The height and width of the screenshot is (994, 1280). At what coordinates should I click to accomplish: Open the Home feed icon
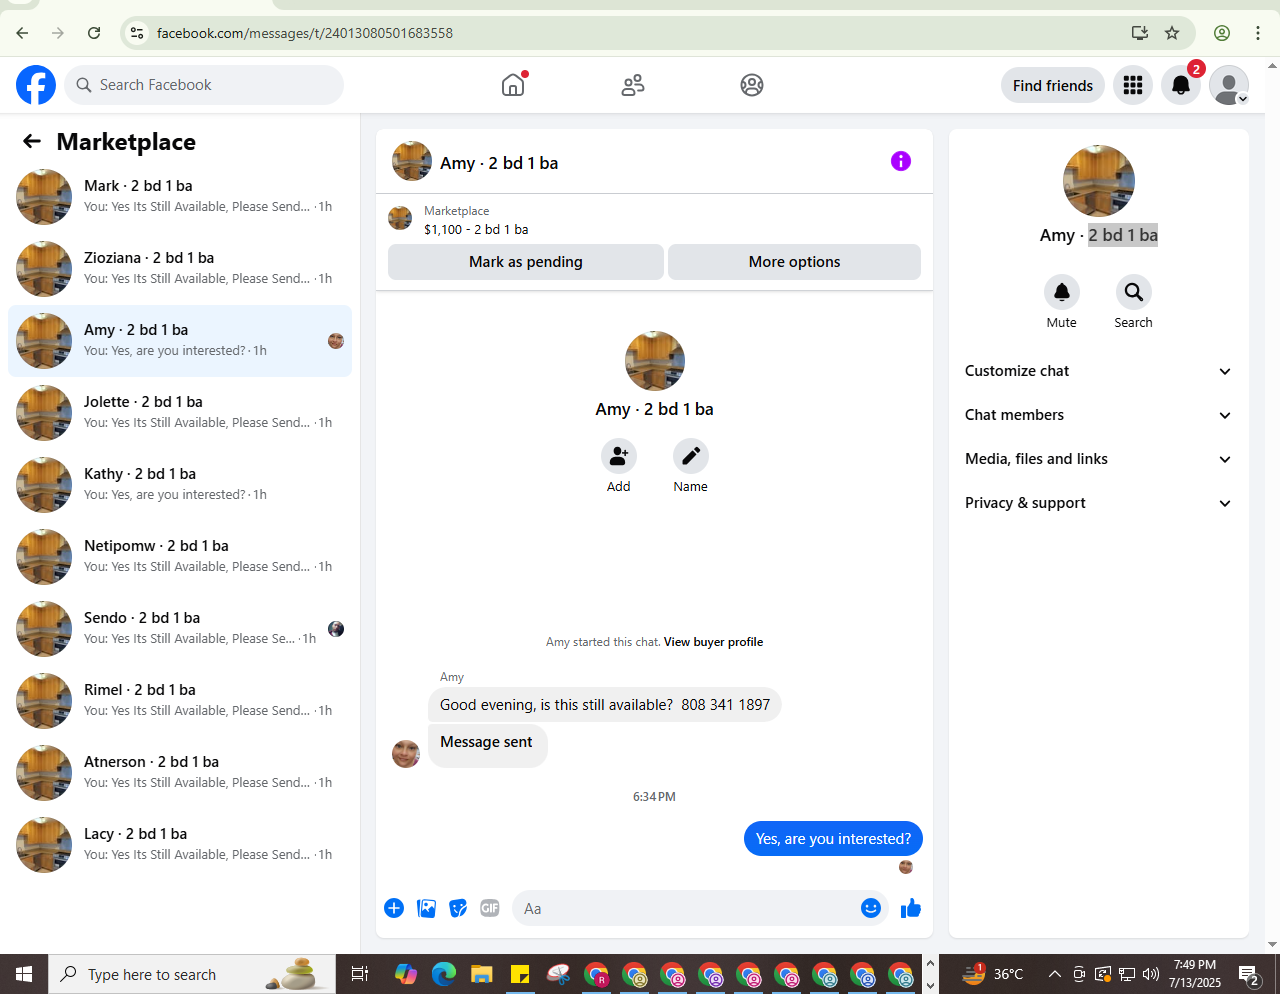pos(513,85)
